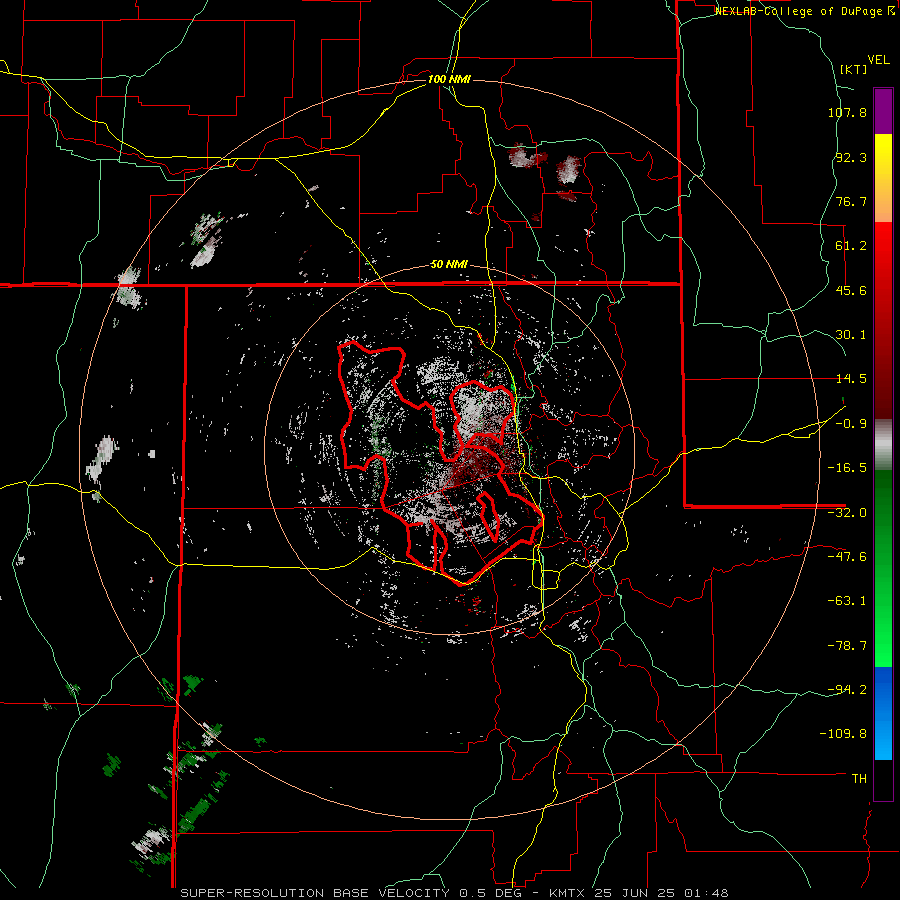Viewport: 900px width, 900px height.
Task: Click the 50 NMI range ring label
Action: click(449, 264)
